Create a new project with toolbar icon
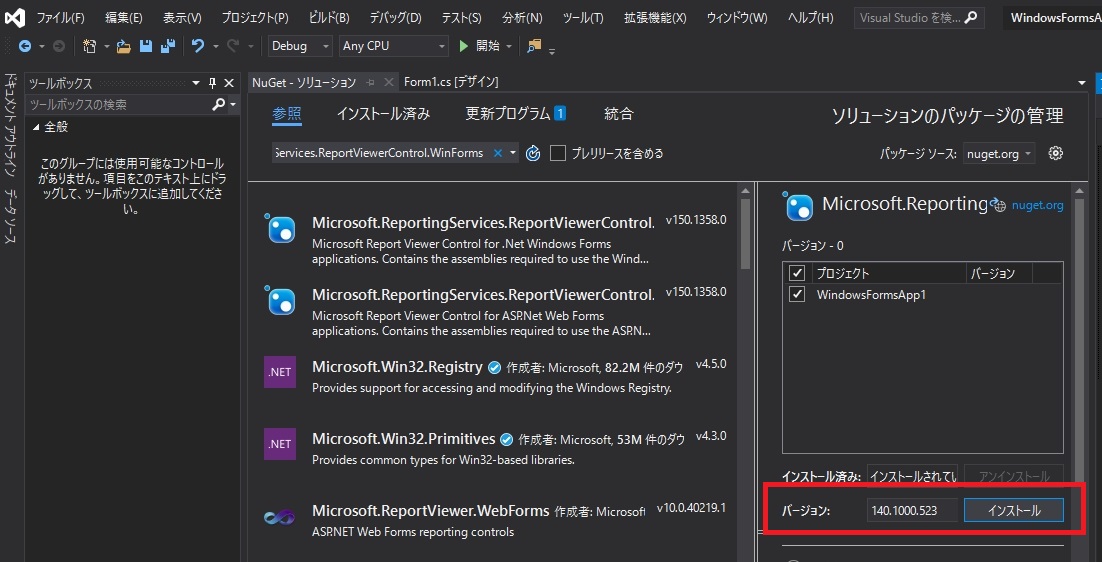This screenshot has height=562, width=1102. tap(90, 46)
